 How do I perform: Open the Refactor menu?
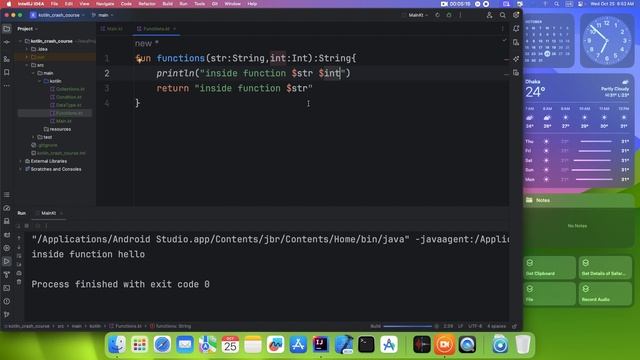(147, 4)
